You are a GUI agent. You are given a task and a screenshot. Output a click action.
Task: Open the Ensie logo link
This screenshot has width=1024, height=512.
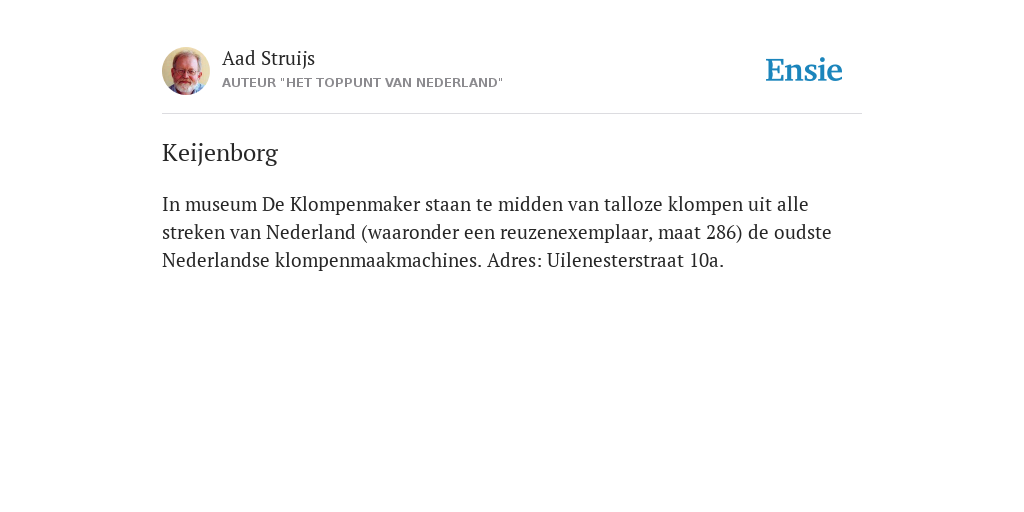coord(804,70)
